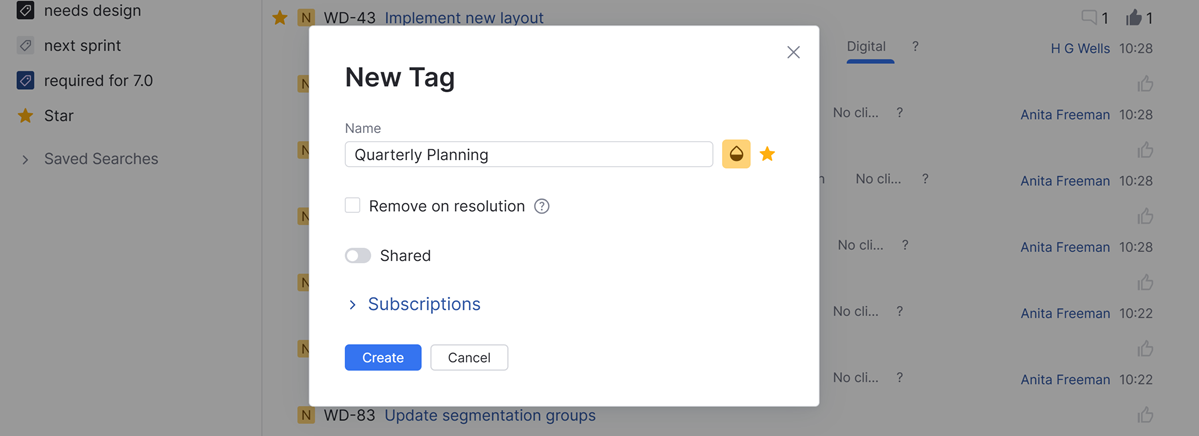Click the Create button
The height and width of the screenshot is (436, 1199).
click(x=383, y=357)
